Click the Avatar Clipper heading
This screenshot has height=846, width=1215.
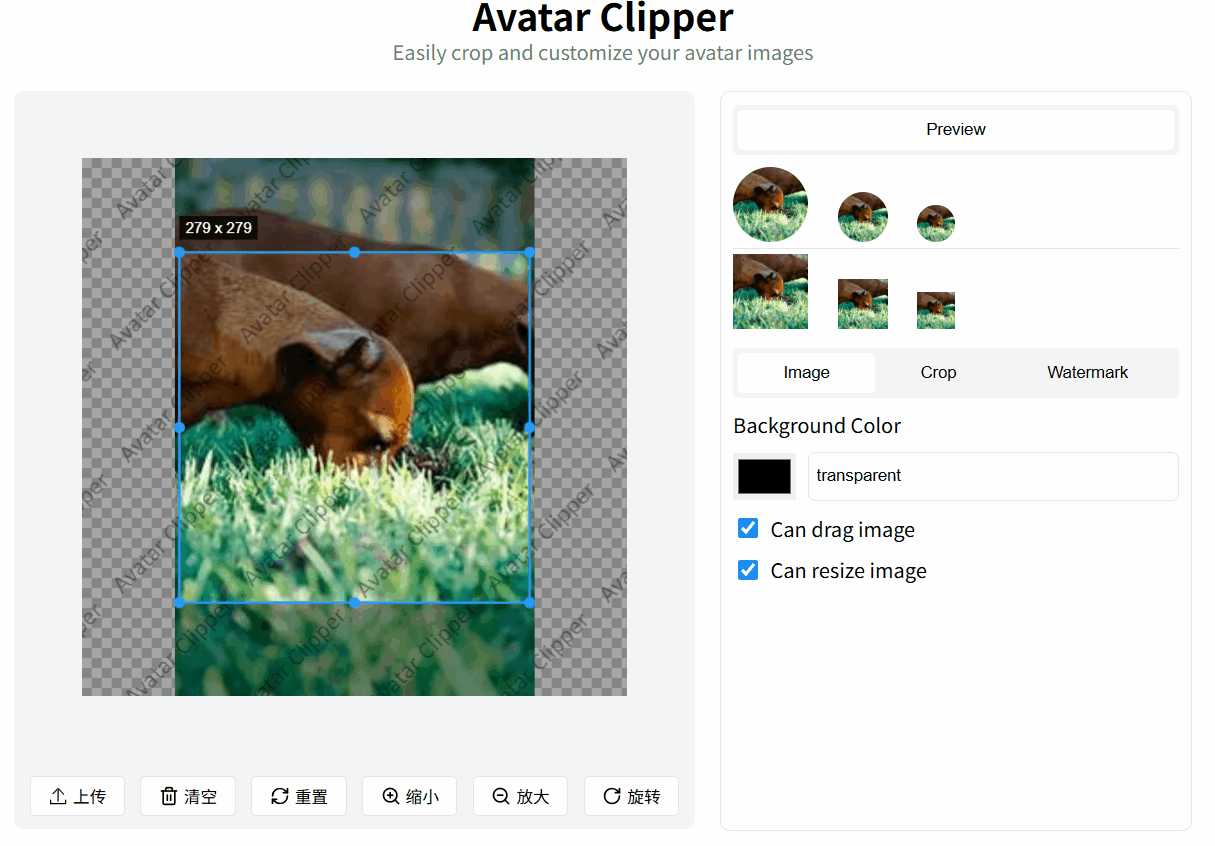coord(603,17)
